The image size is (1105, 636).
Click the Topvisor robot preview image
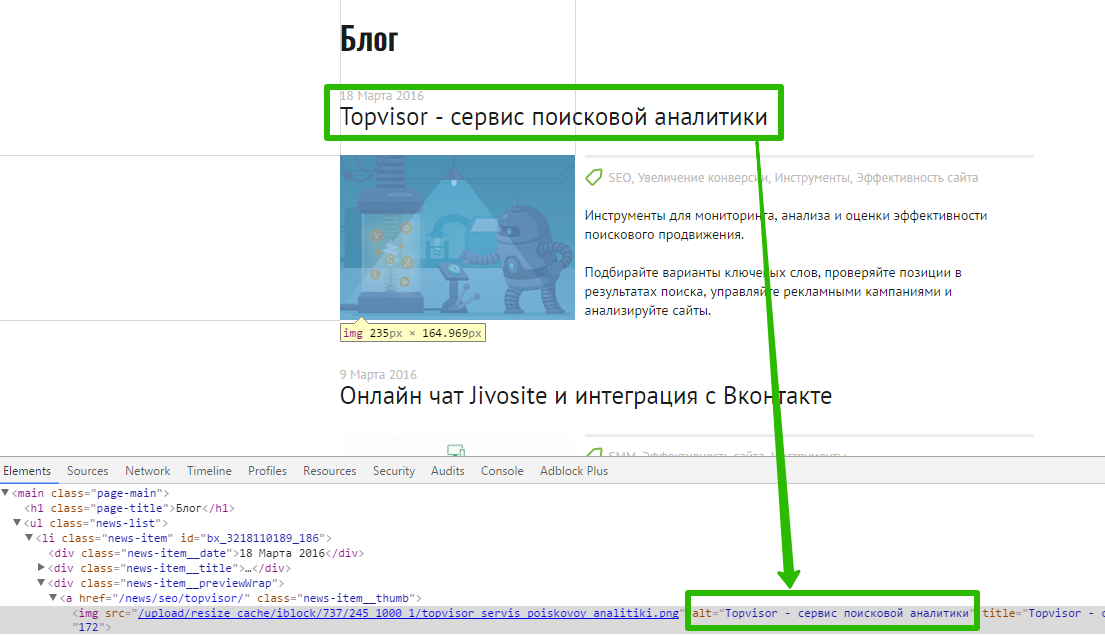457,238
